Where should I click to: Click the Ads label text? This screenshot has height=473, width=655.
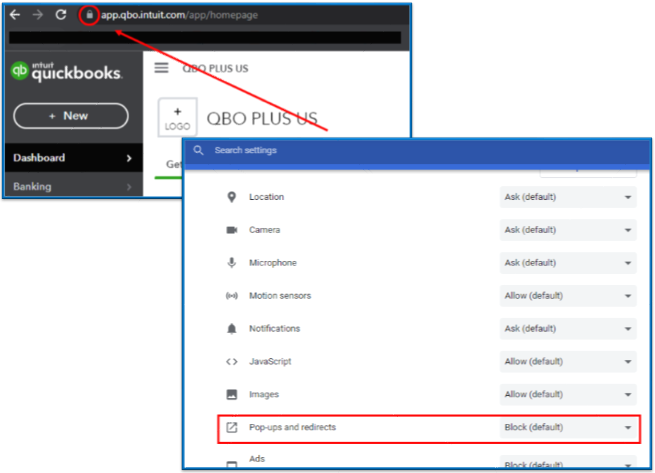(x=257, y=459)
